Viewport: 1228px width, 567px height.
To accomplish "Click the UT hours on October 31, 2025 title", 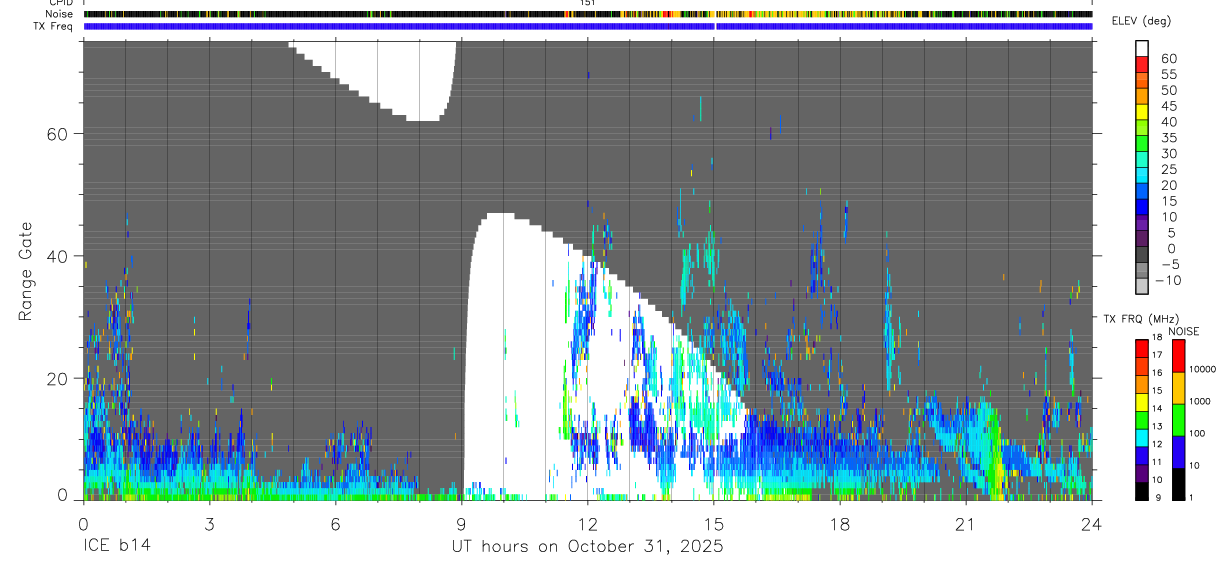I will (587, 546).
